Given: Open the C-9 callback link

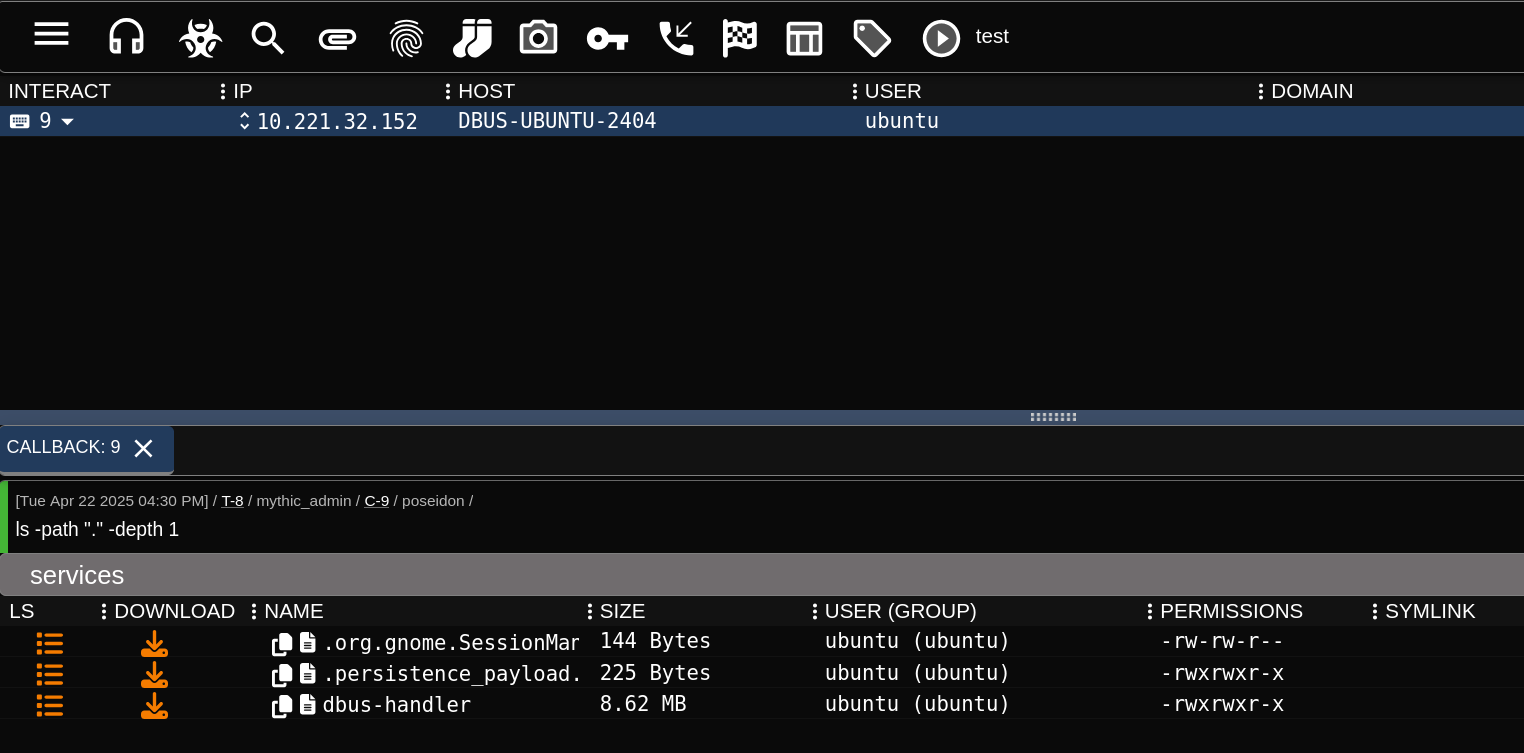Looking at the screenshot, I should click(376, 501).
